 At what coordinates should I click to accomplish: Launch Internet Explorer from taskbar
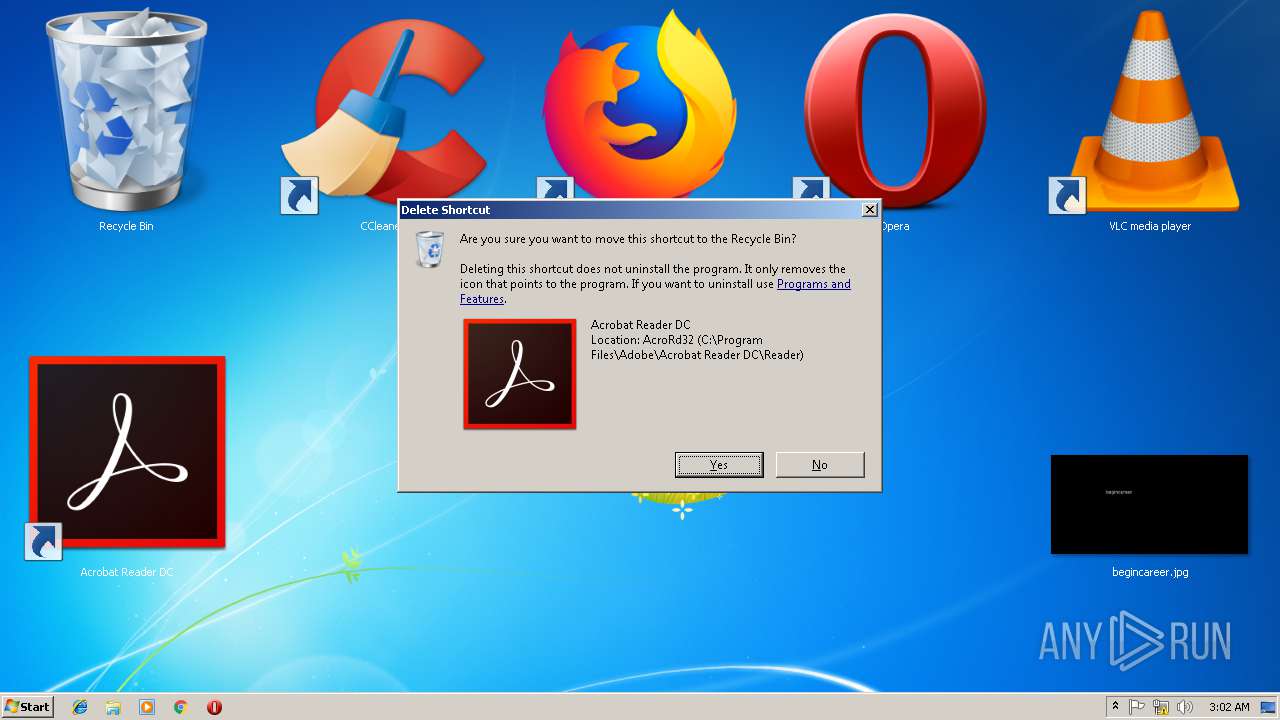(x=80, y=707)
